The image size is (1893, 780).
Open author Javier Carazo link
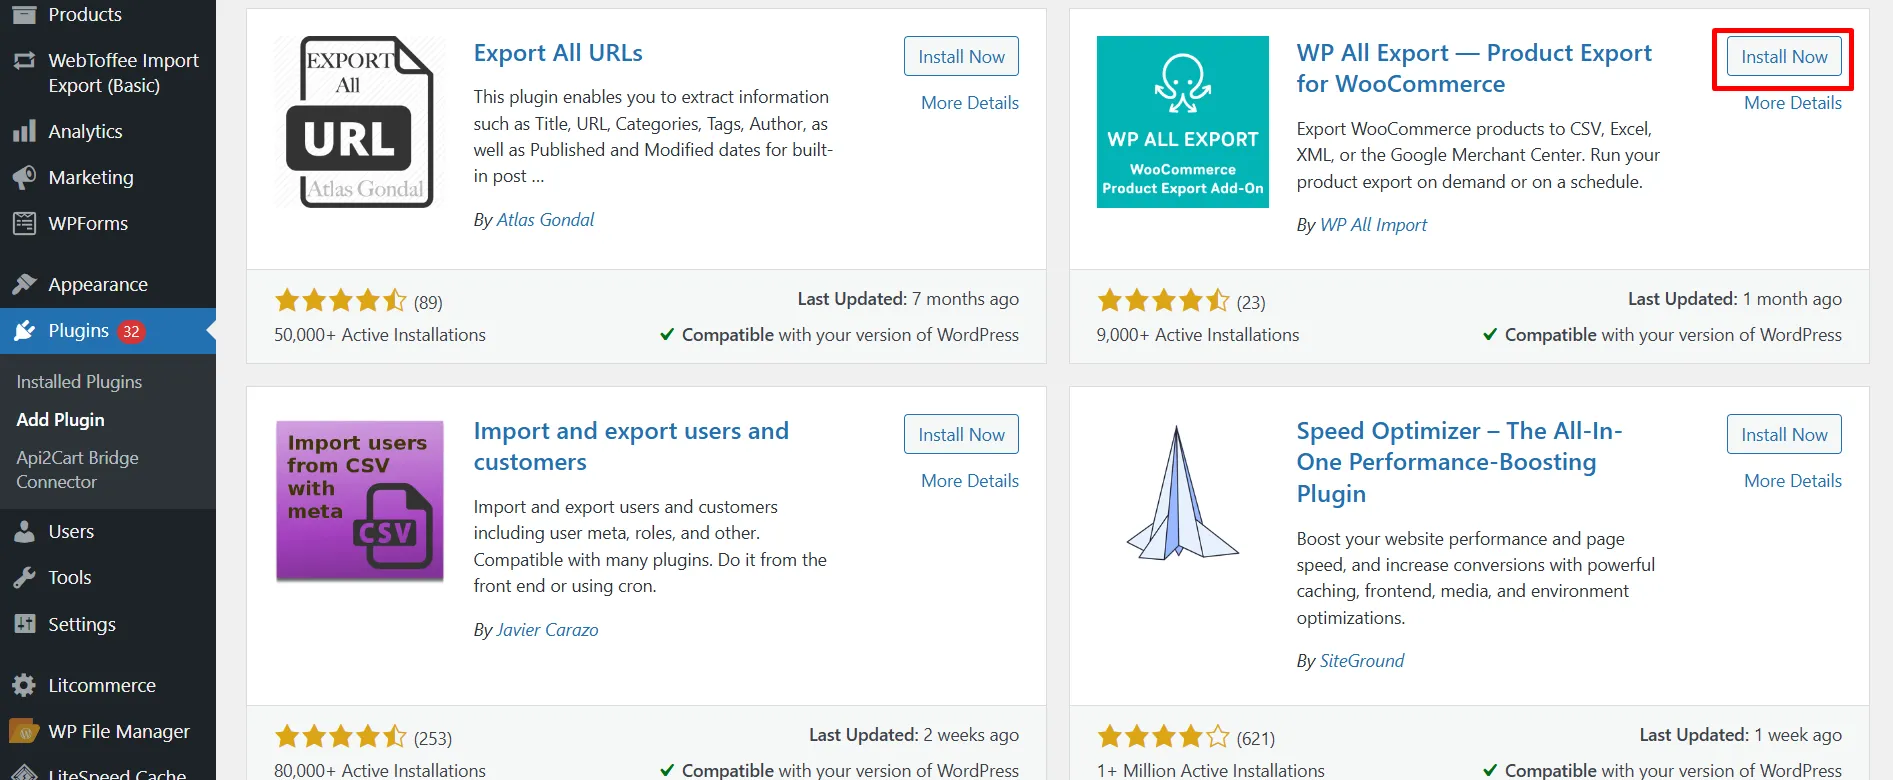(547, 630)
